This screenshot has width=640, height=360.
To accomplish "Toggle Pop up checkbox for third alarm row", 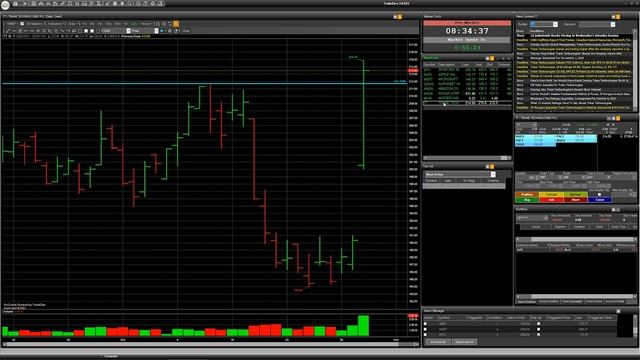I will 538,334.
